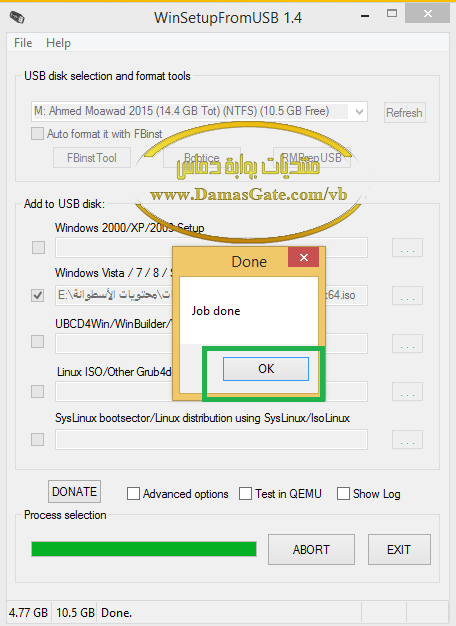The image size is (456, 626).
Task: Click browse button for Linux ISO/Grub4dos
Action: click(x=407, y=392)
